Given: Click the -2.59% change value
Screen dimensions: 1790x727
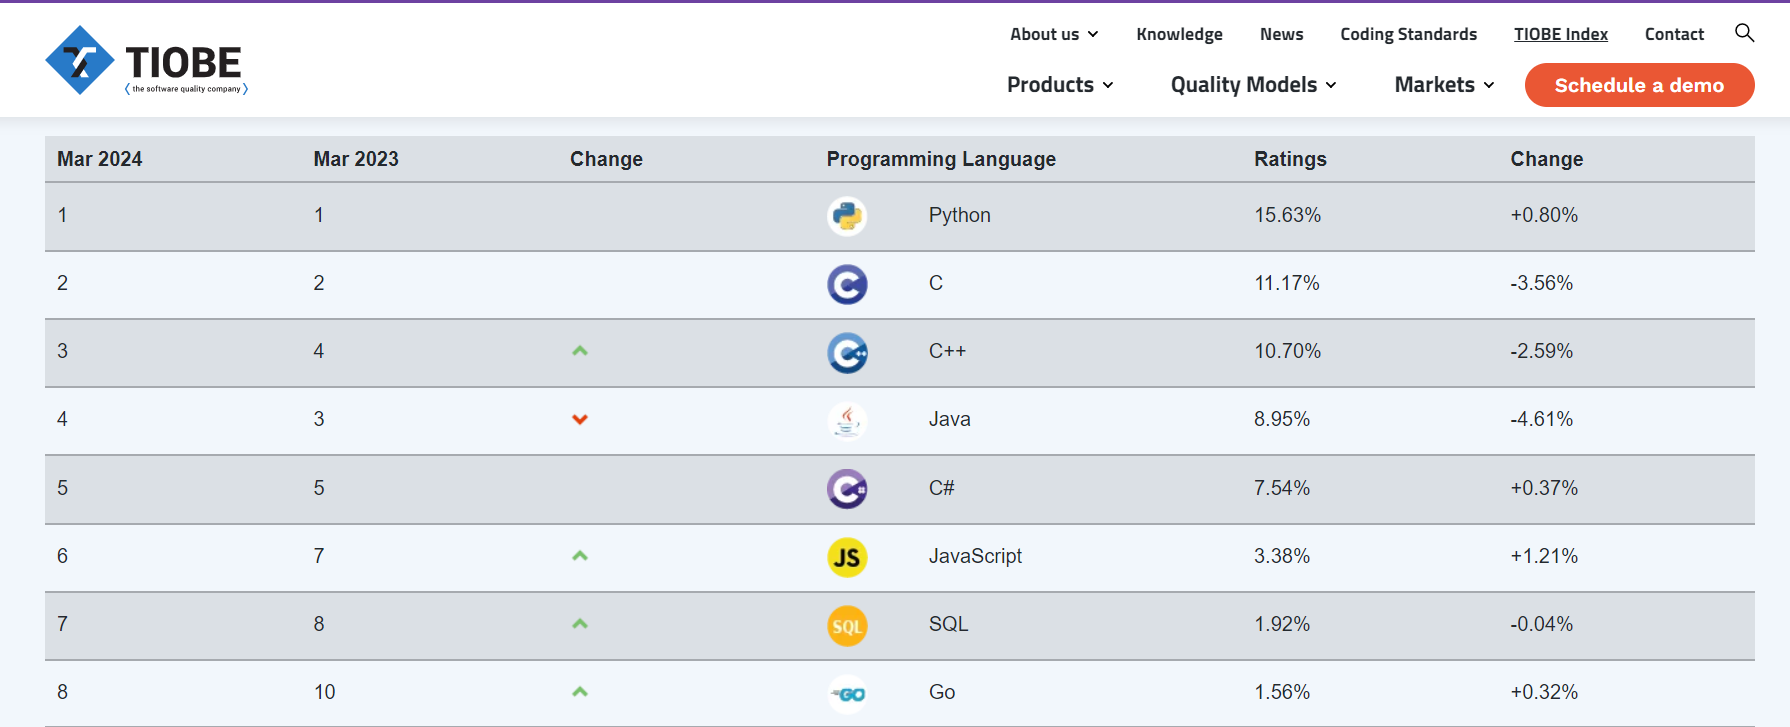Looking at the screenshot, I should coord(1541,351).
